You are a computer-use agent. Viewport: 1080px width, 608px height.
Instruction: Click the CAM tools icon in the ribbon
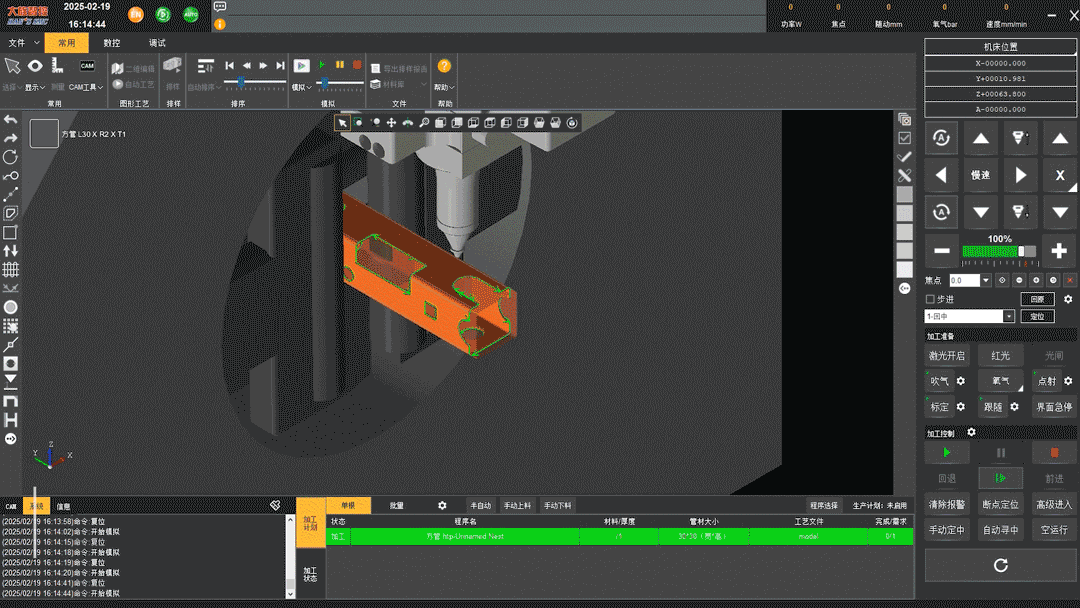[x=87, y=66]
